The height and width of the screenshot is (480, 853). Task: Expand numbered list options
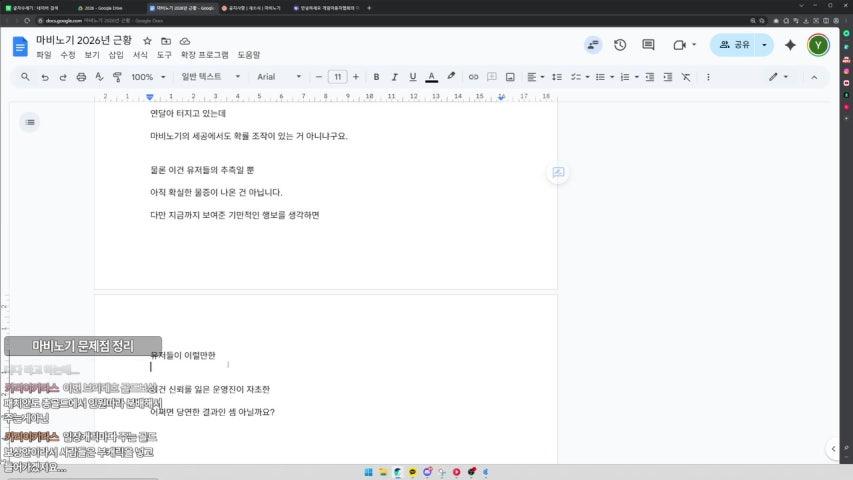coord(636,77)
